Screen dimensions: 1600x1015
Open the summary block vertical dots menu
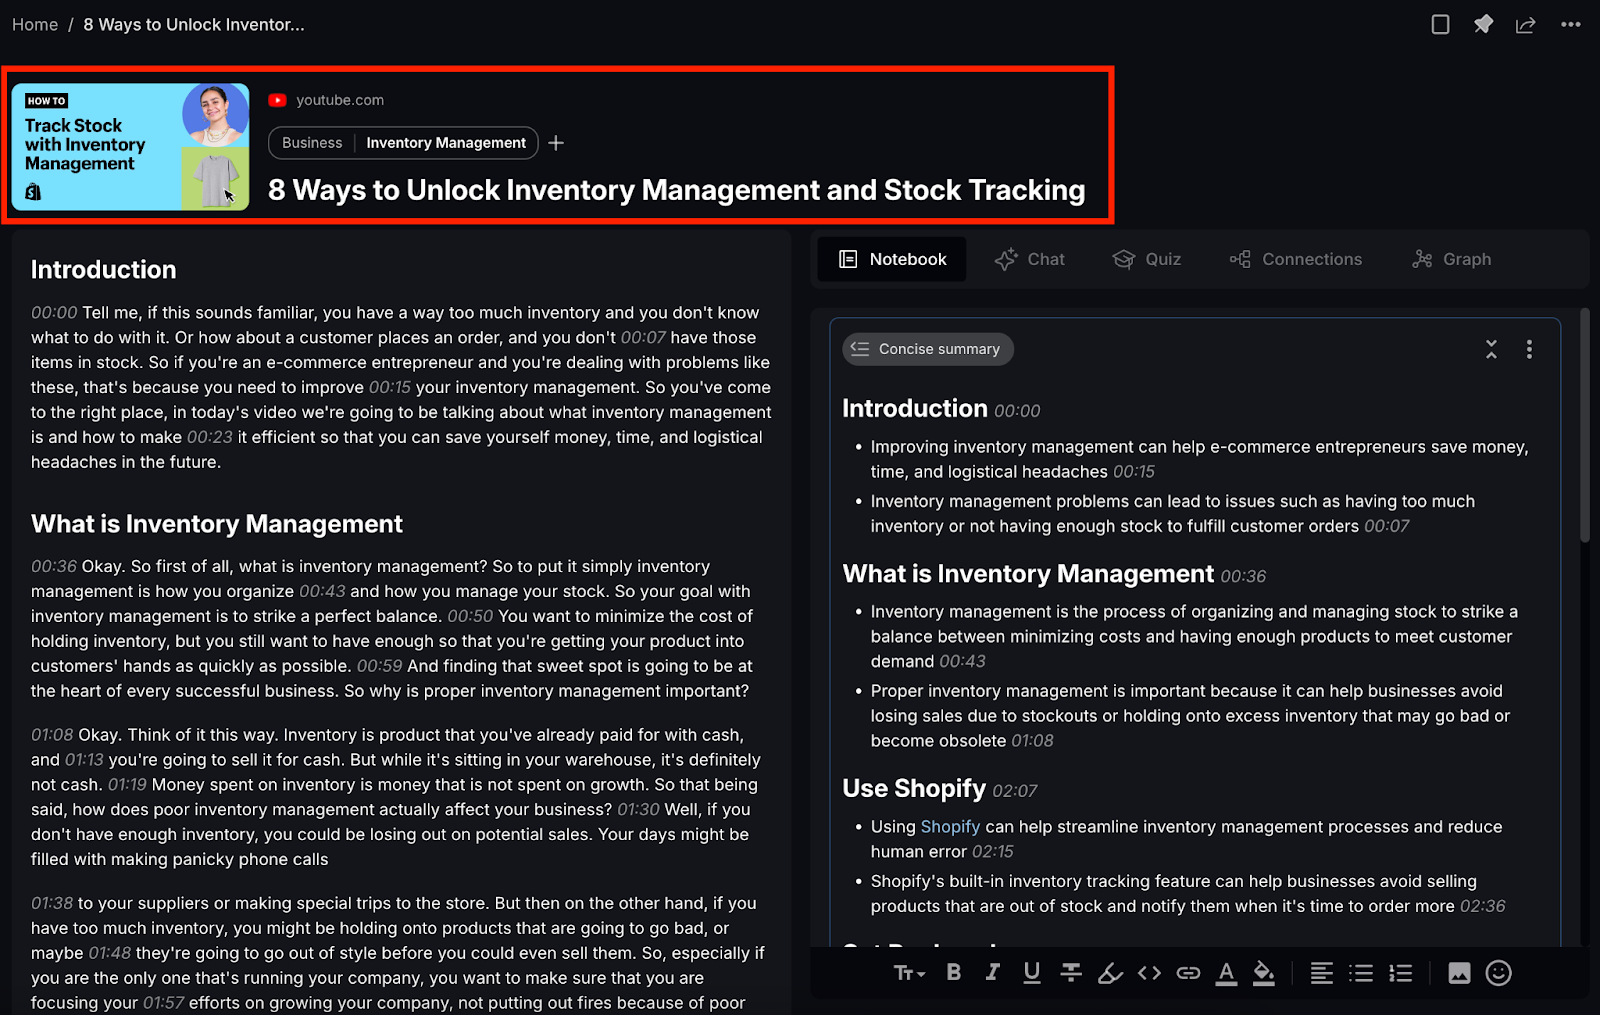click(1529, 349)
